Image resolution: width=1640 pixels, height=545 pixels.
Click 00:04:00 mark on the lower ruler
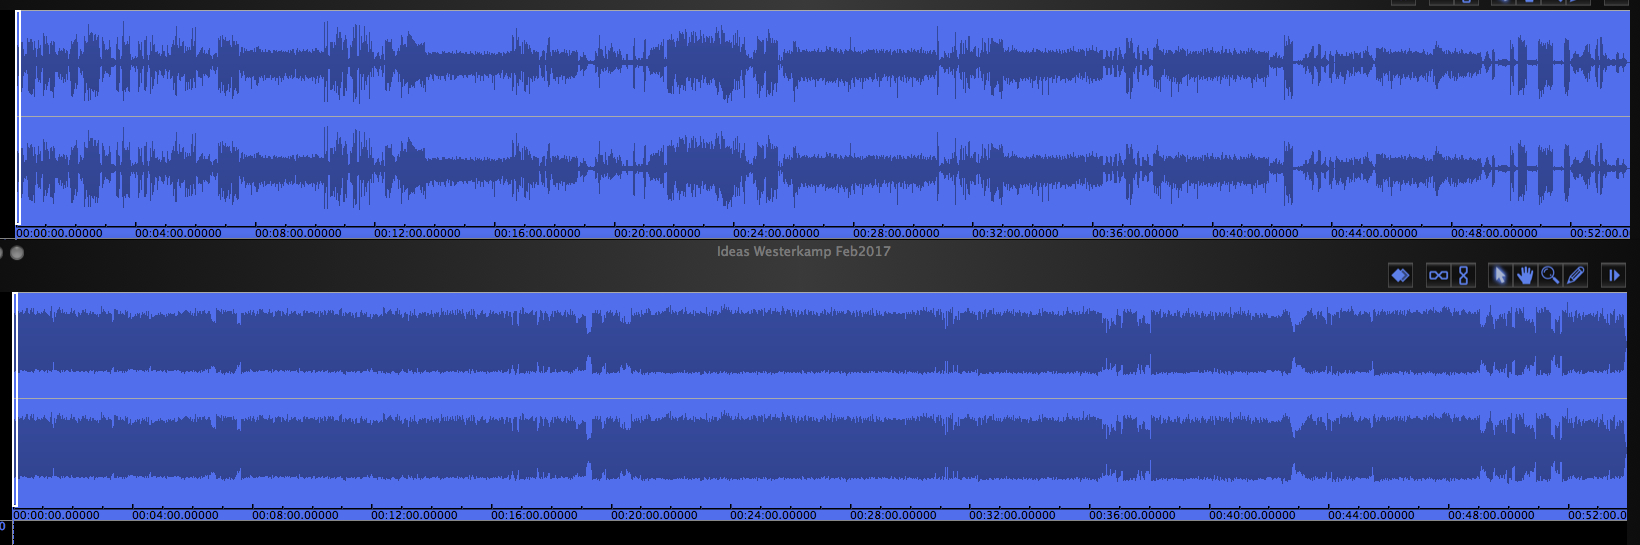(x=175, y=515)
